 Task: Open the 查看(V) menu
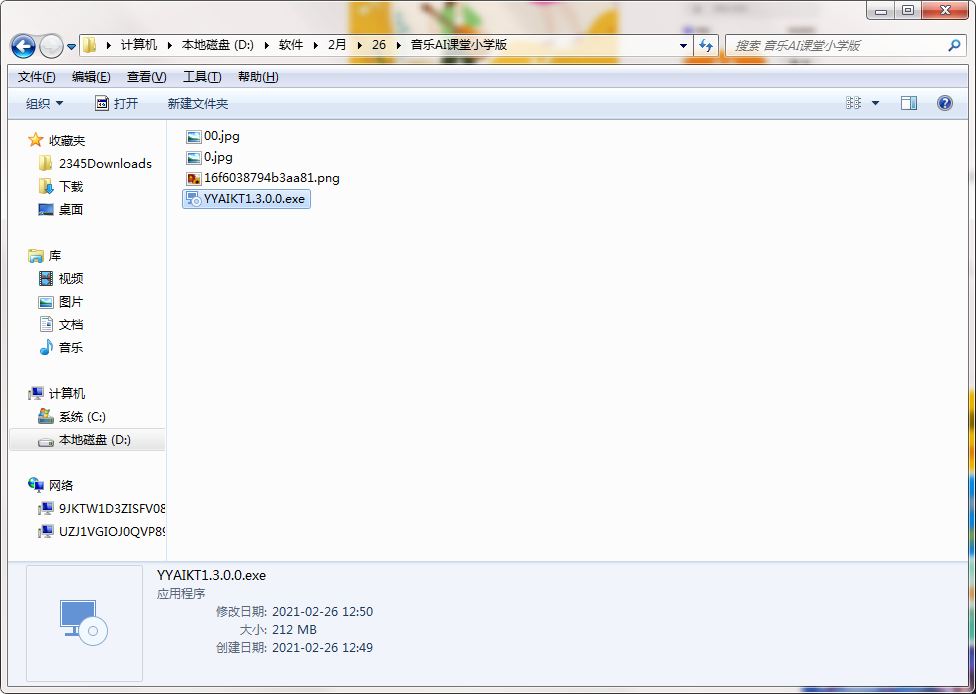[146, 77]
